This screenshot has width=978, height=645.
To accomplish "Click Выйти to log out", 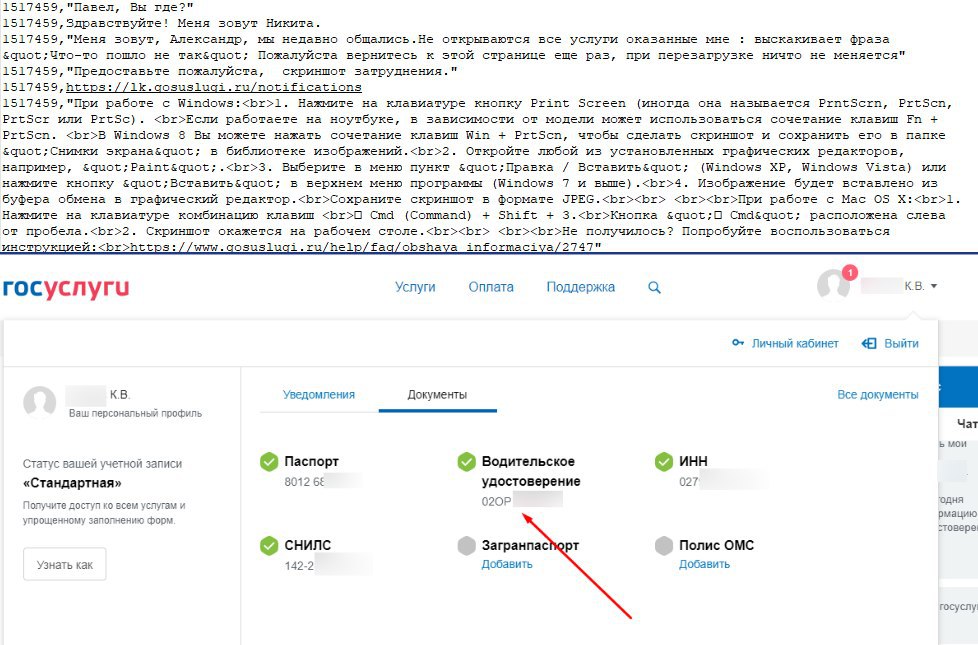I will 901,343.
